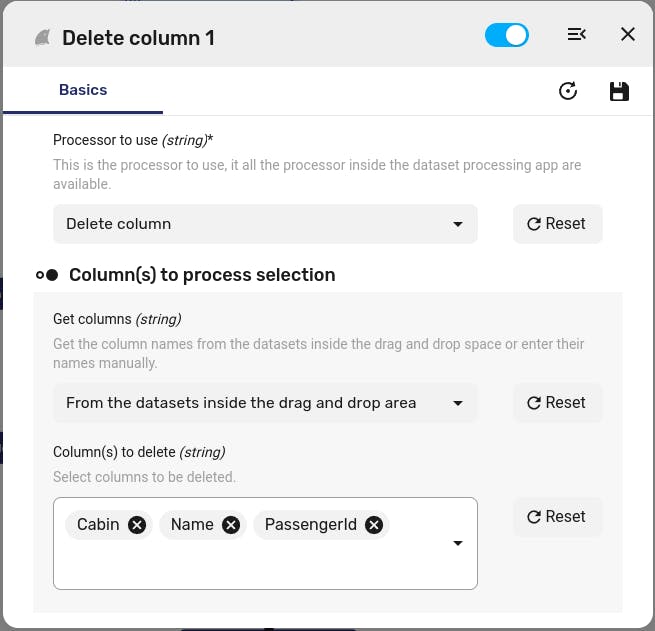655x631 pixels.
Task: Save settings with the floppy disk icon
Action: [619, 91]
